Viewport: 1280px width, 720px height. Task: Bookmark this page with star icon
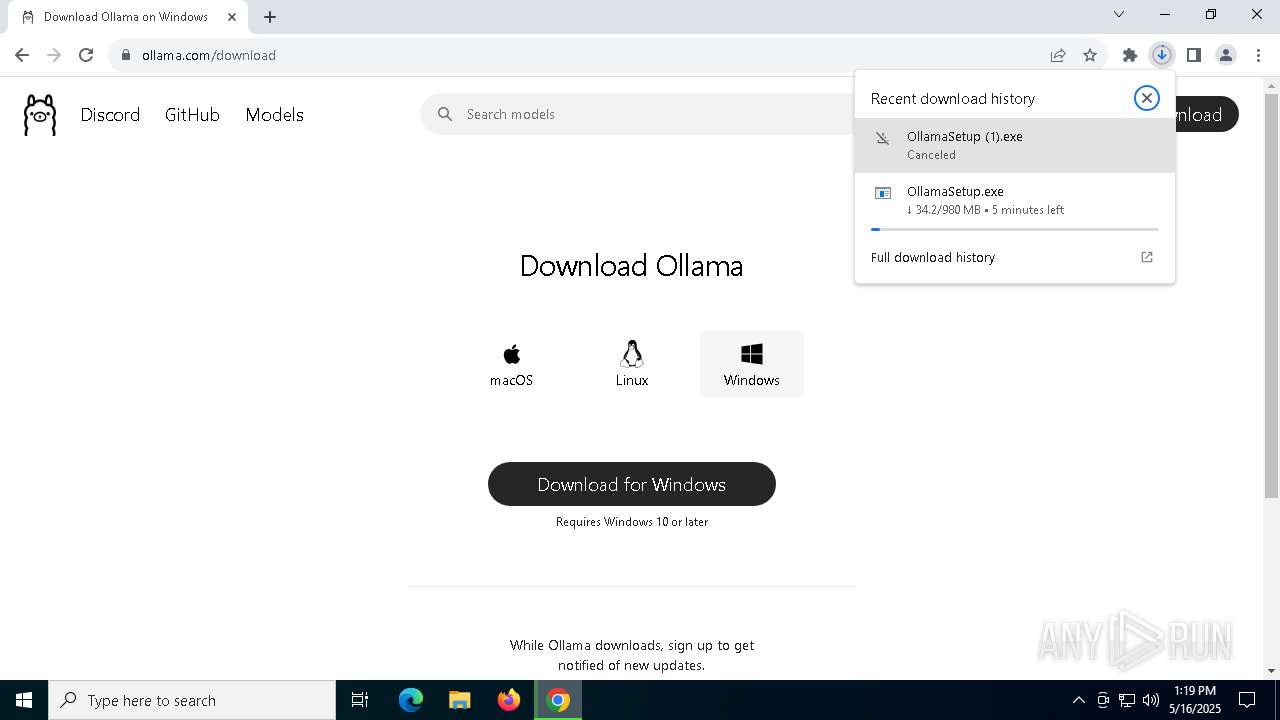point(1090,55)
